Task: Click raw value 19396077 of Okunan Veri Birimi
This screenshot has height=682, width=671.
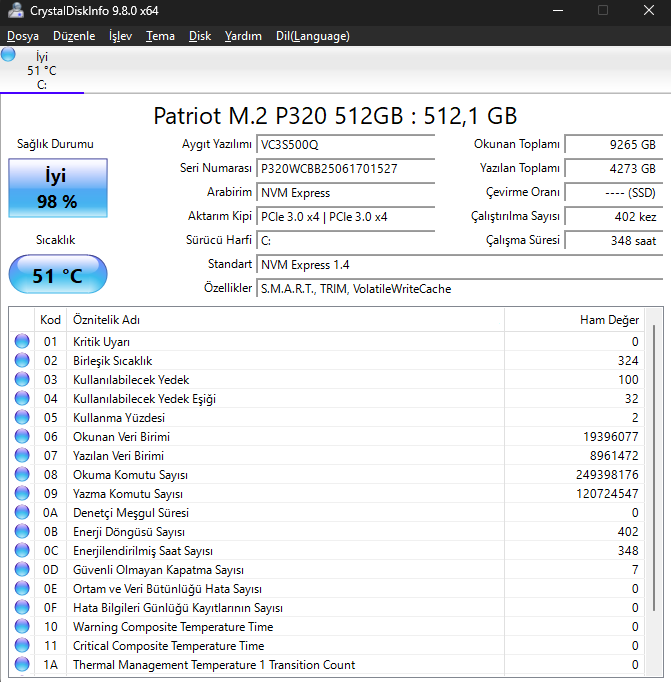Action: 611,437
